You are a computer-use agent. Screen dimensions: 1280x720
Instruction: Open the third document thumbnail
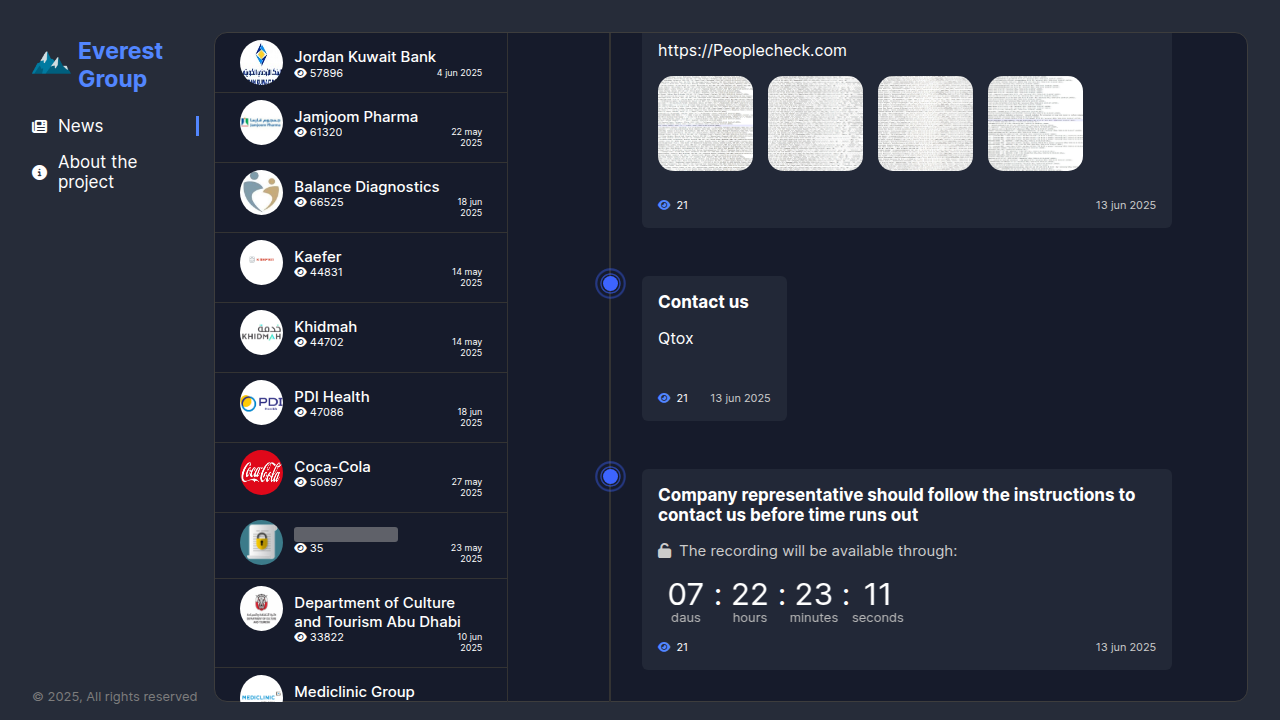[x=925, y=123]
